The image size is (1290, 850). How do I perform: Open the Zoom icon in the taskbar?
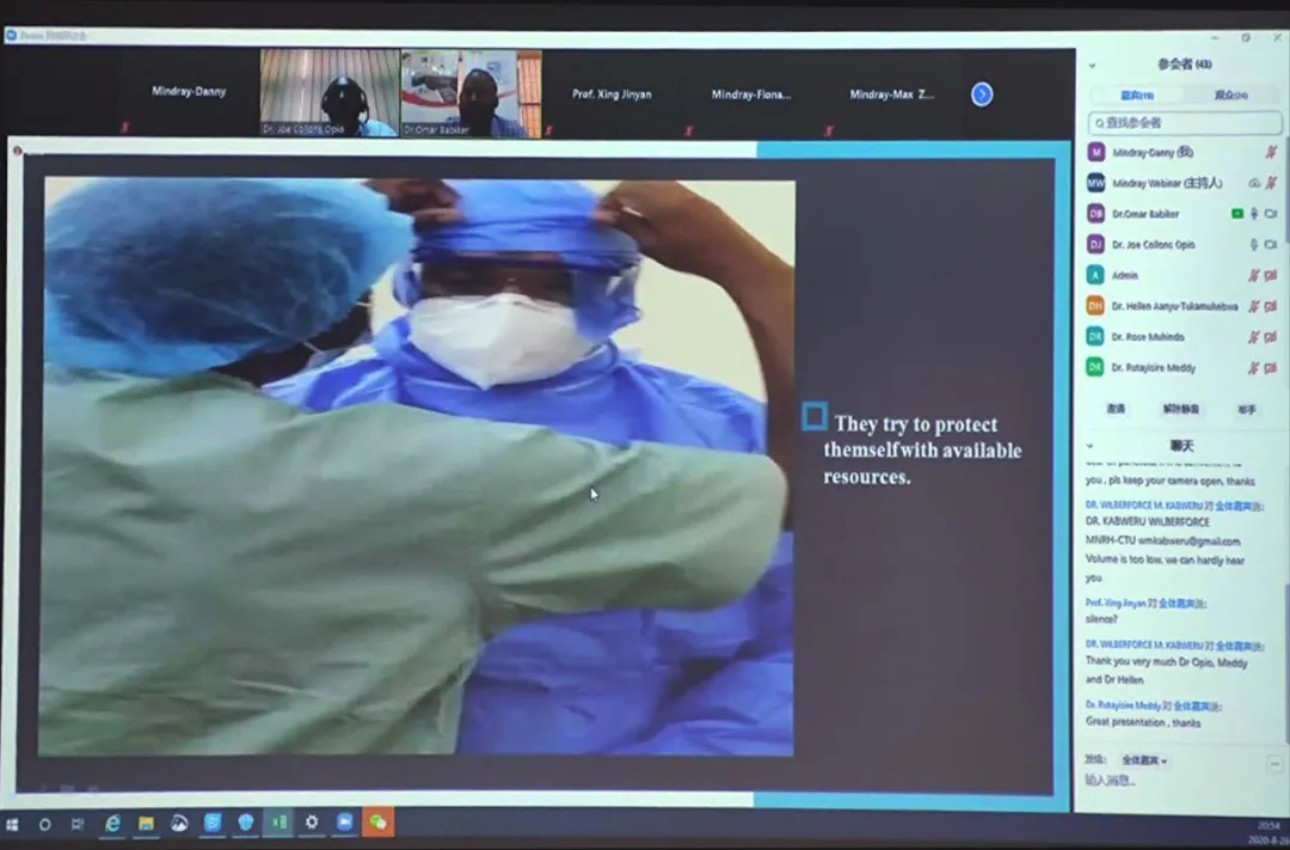point(345,822)
